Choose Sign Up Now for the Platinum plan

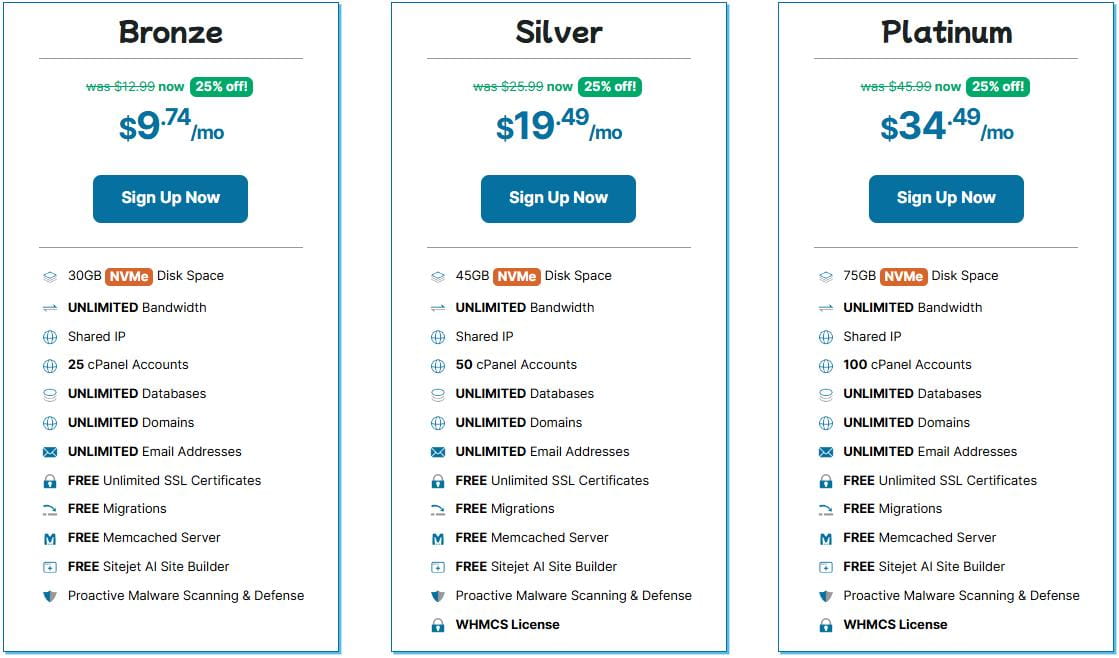pyautogui.click(x=946, y=198)
